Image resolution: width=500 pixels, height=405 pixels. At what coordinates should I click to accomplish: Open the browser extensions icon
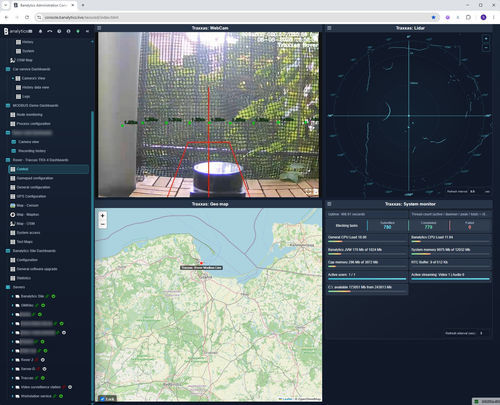coord(468,17)
